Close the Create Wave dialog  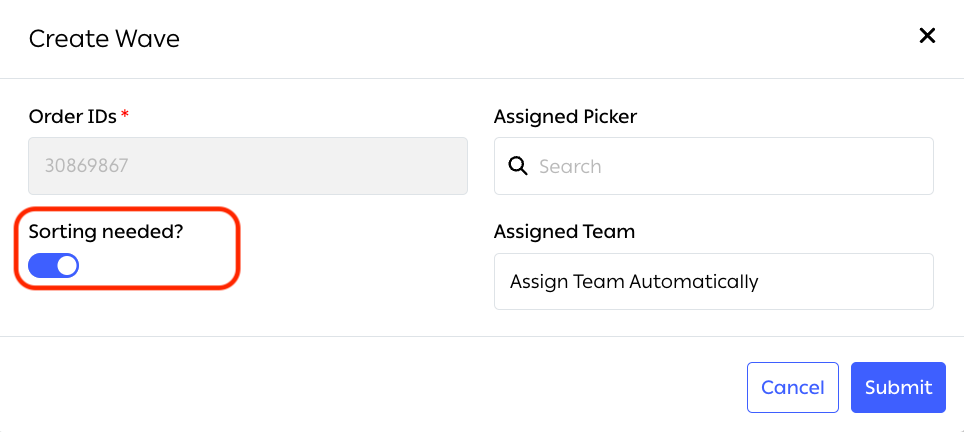(x=927, y=37)
